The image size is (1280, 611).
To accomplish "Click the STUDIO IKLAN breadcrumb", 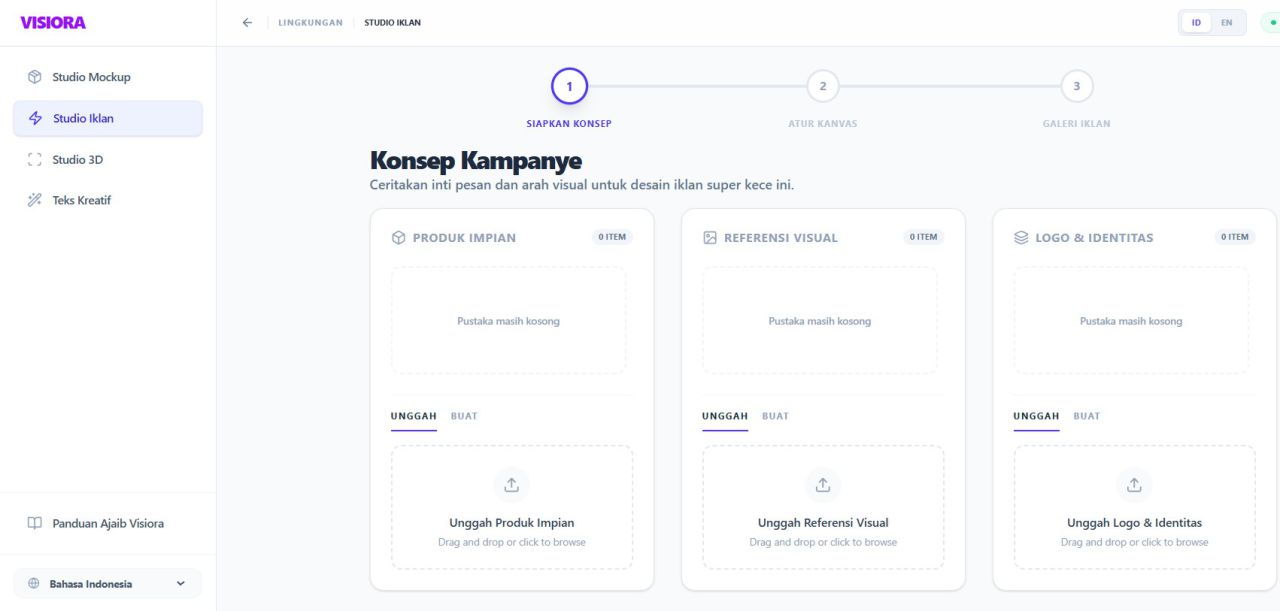I will point(393,22).
